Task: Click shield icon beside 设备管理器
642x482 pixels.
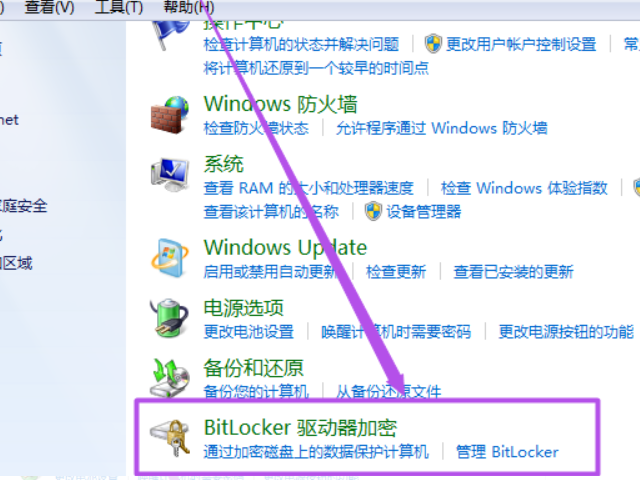Action: click(373, 211)
